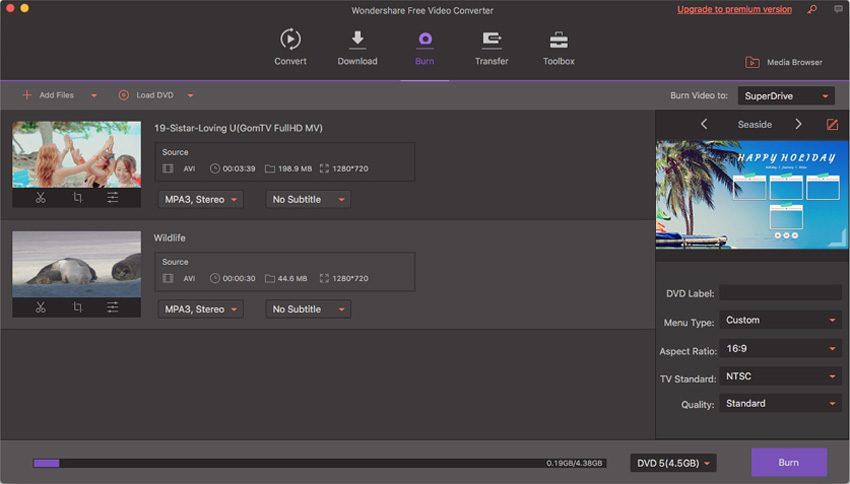Go to next menu template arrow
This screenshot has width=850, height=484.
point(798,125)
